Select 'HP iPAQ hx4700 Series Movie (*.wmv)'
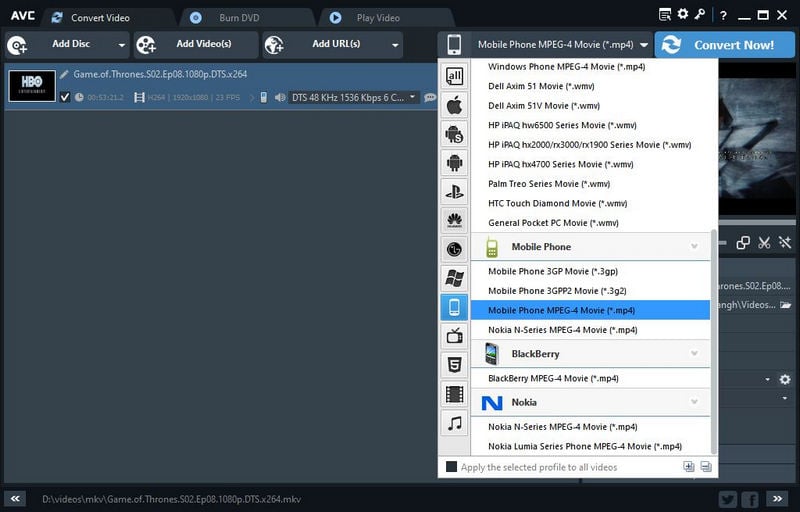 pyautogui.click(x=561, y=164)
